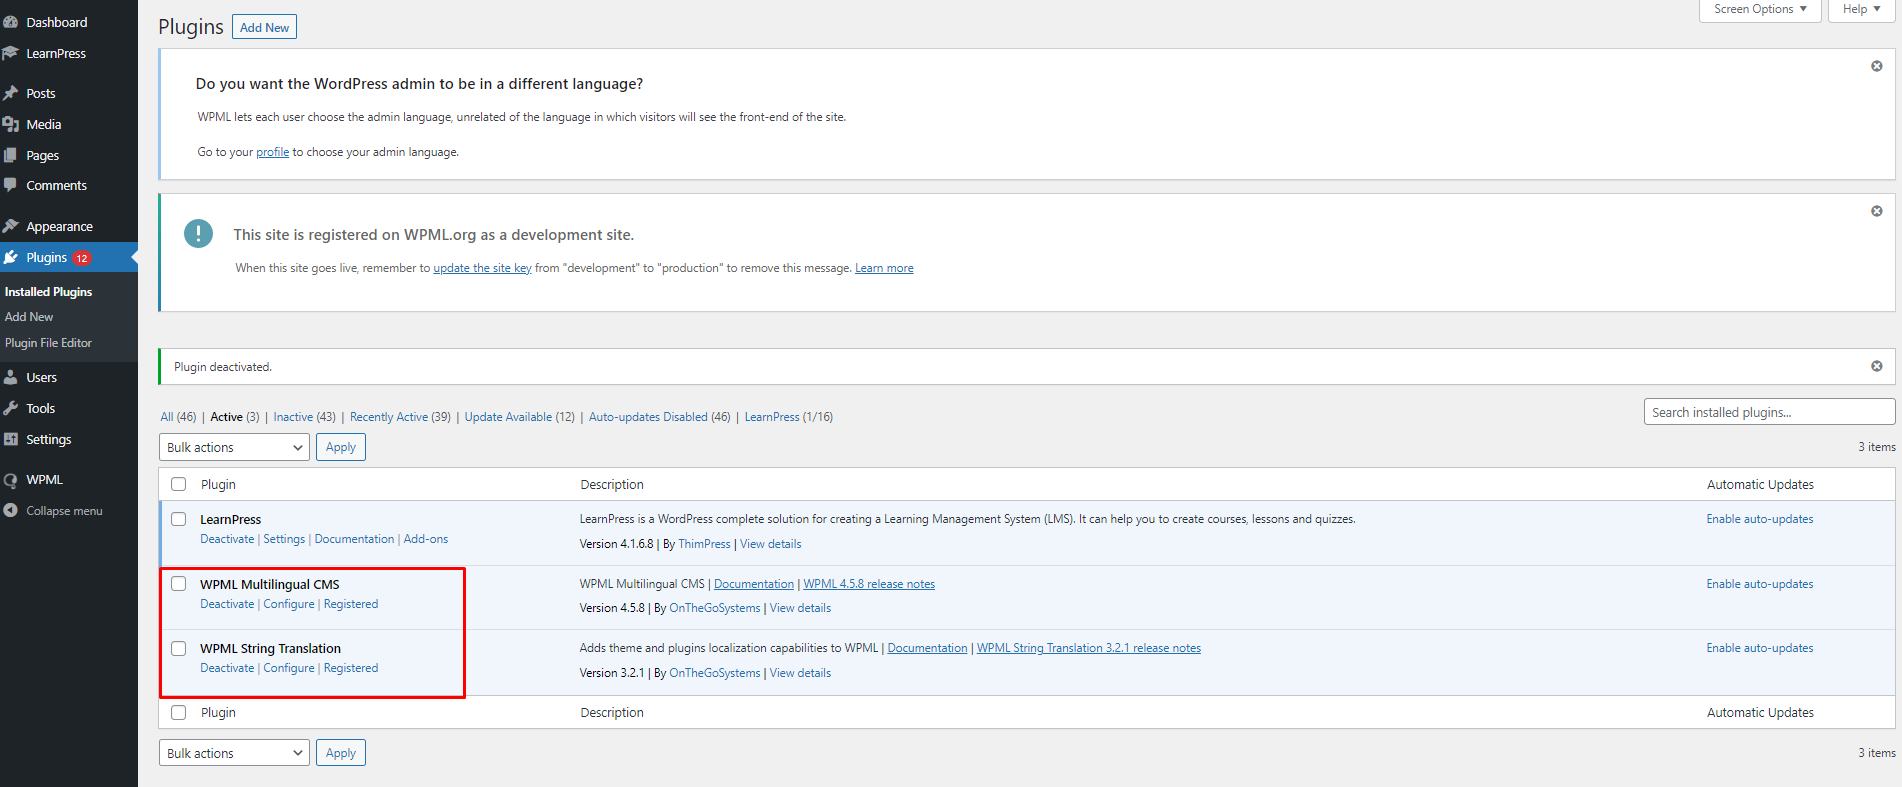Click the Comments bubble icon
Screen dimensions: 1902x787
click(x=11, y=185)
